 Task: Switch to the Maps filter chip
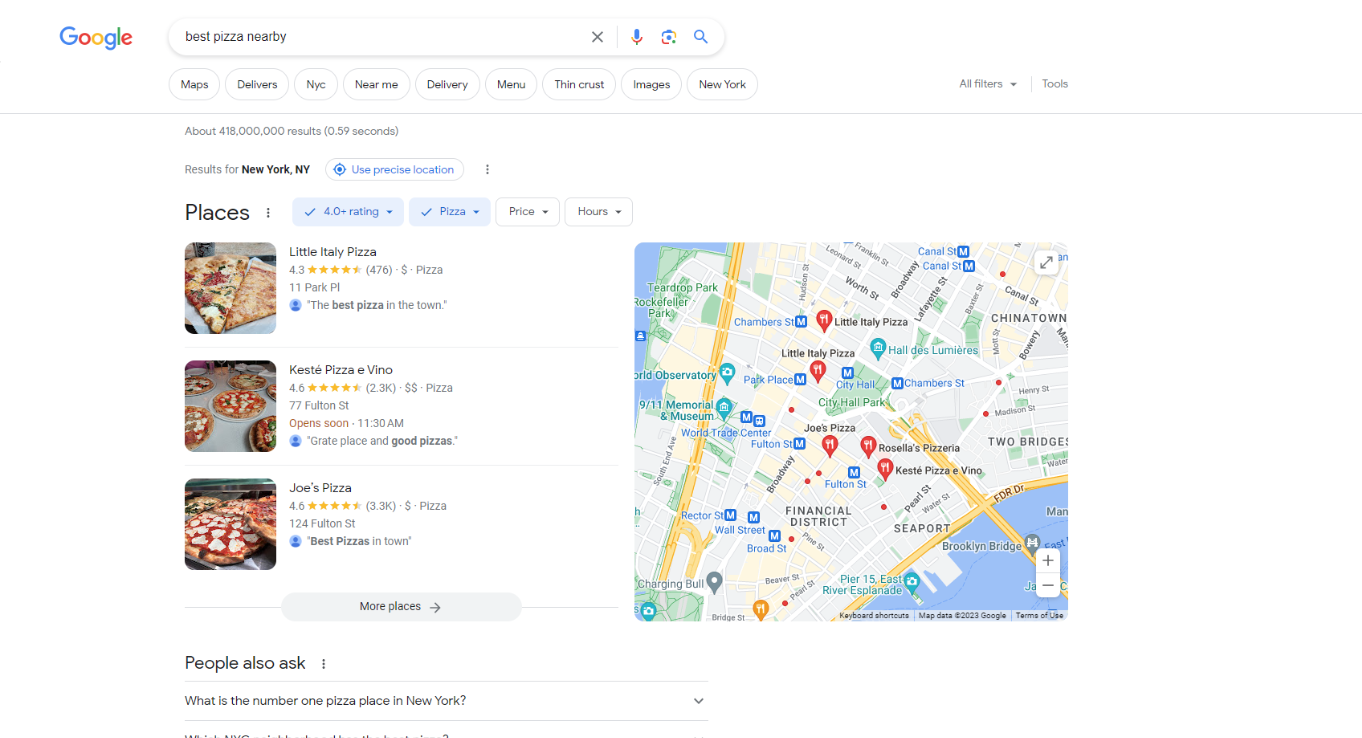195,85
